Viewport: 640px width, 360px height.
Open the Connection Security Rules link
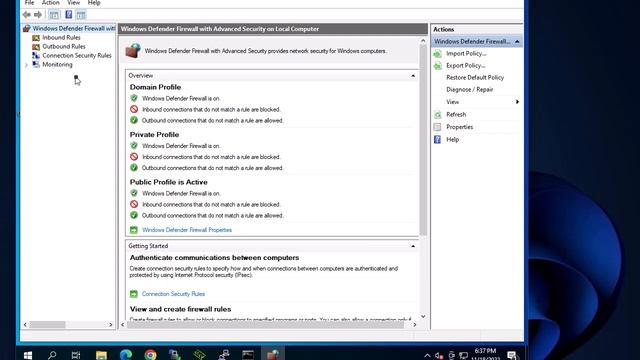pyautogui.click(x=173, y=294)
